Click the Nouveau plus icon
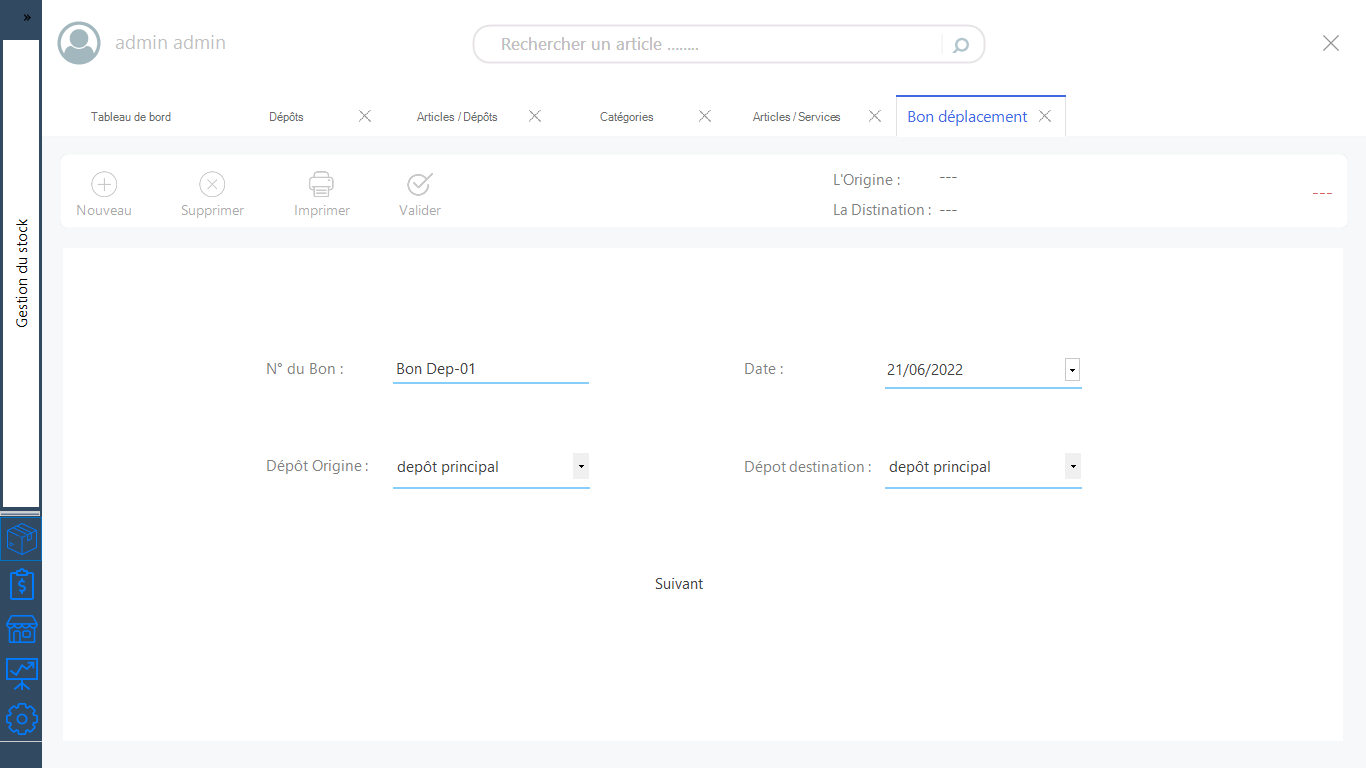Screen dimensions: 1366x768 [x=104, y=184]
